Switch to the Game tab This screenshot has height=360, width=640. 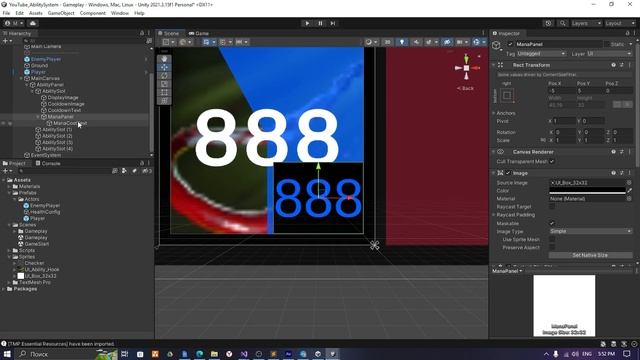pyautogui.click(x=199, y=33)
